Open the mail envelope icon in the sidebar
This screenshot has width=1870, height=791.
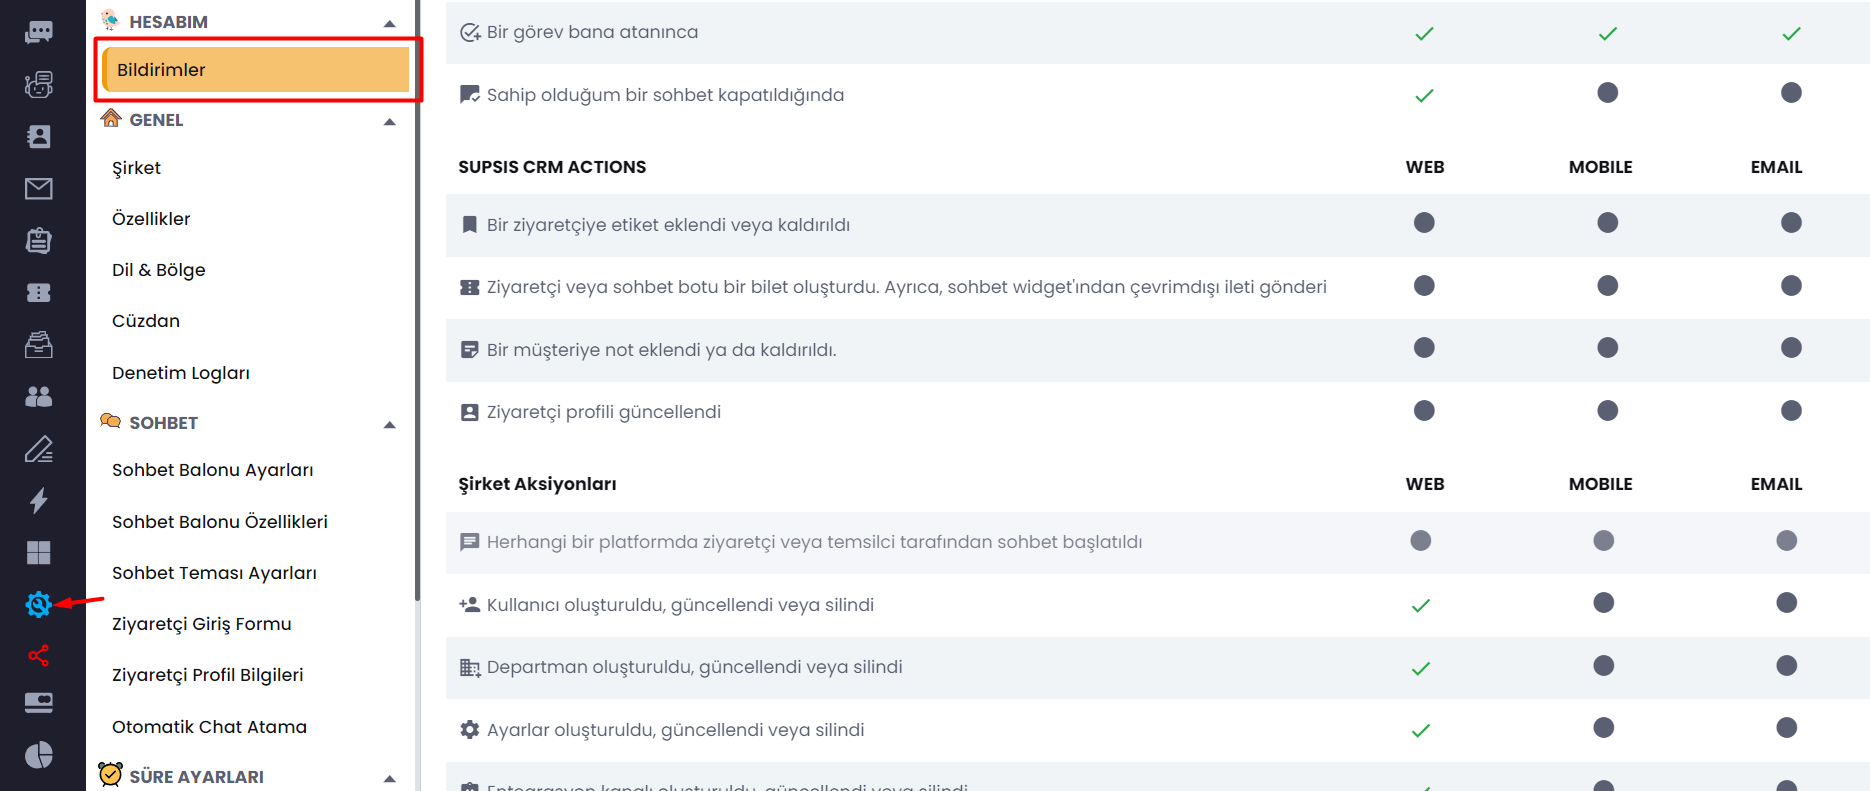(38, 188)
